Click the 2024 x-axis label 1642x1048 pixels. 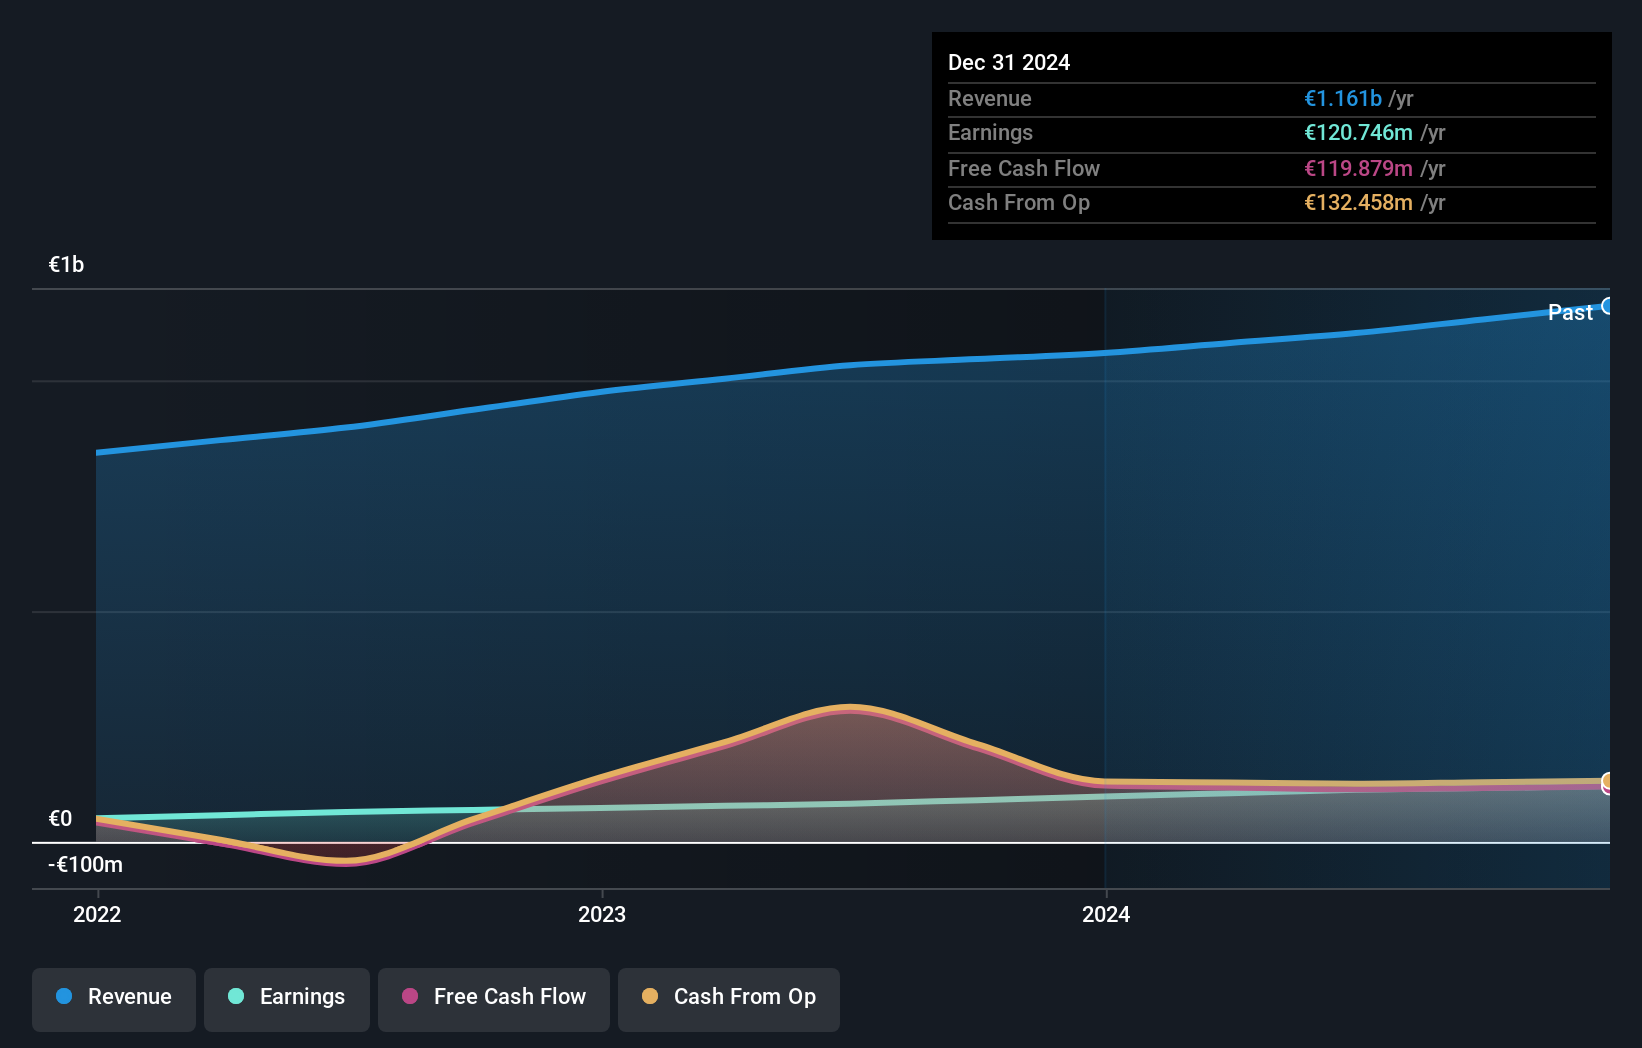[1106, 914]
